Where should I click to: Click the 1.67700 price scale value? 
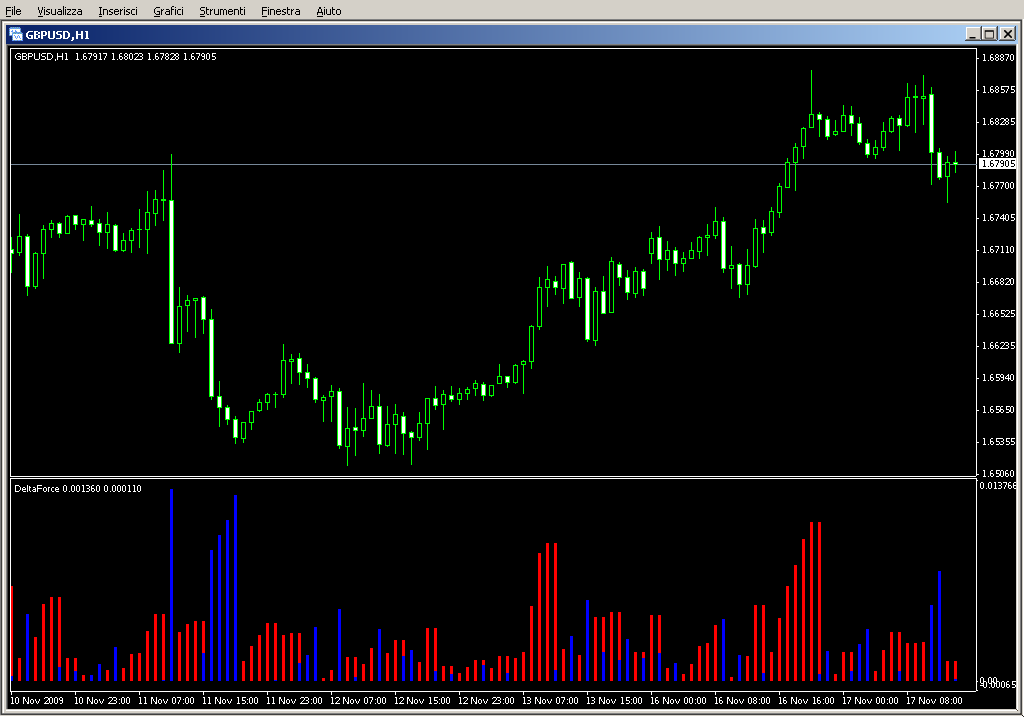pyautogui.click(x=999, y=185)
